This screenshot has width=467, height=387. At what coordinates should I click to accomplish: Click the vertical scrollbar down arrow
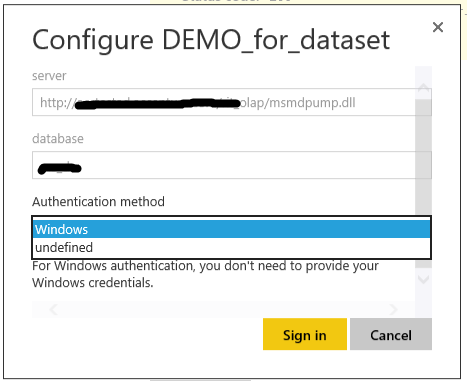pyautogui.click(x=424, y=279)
